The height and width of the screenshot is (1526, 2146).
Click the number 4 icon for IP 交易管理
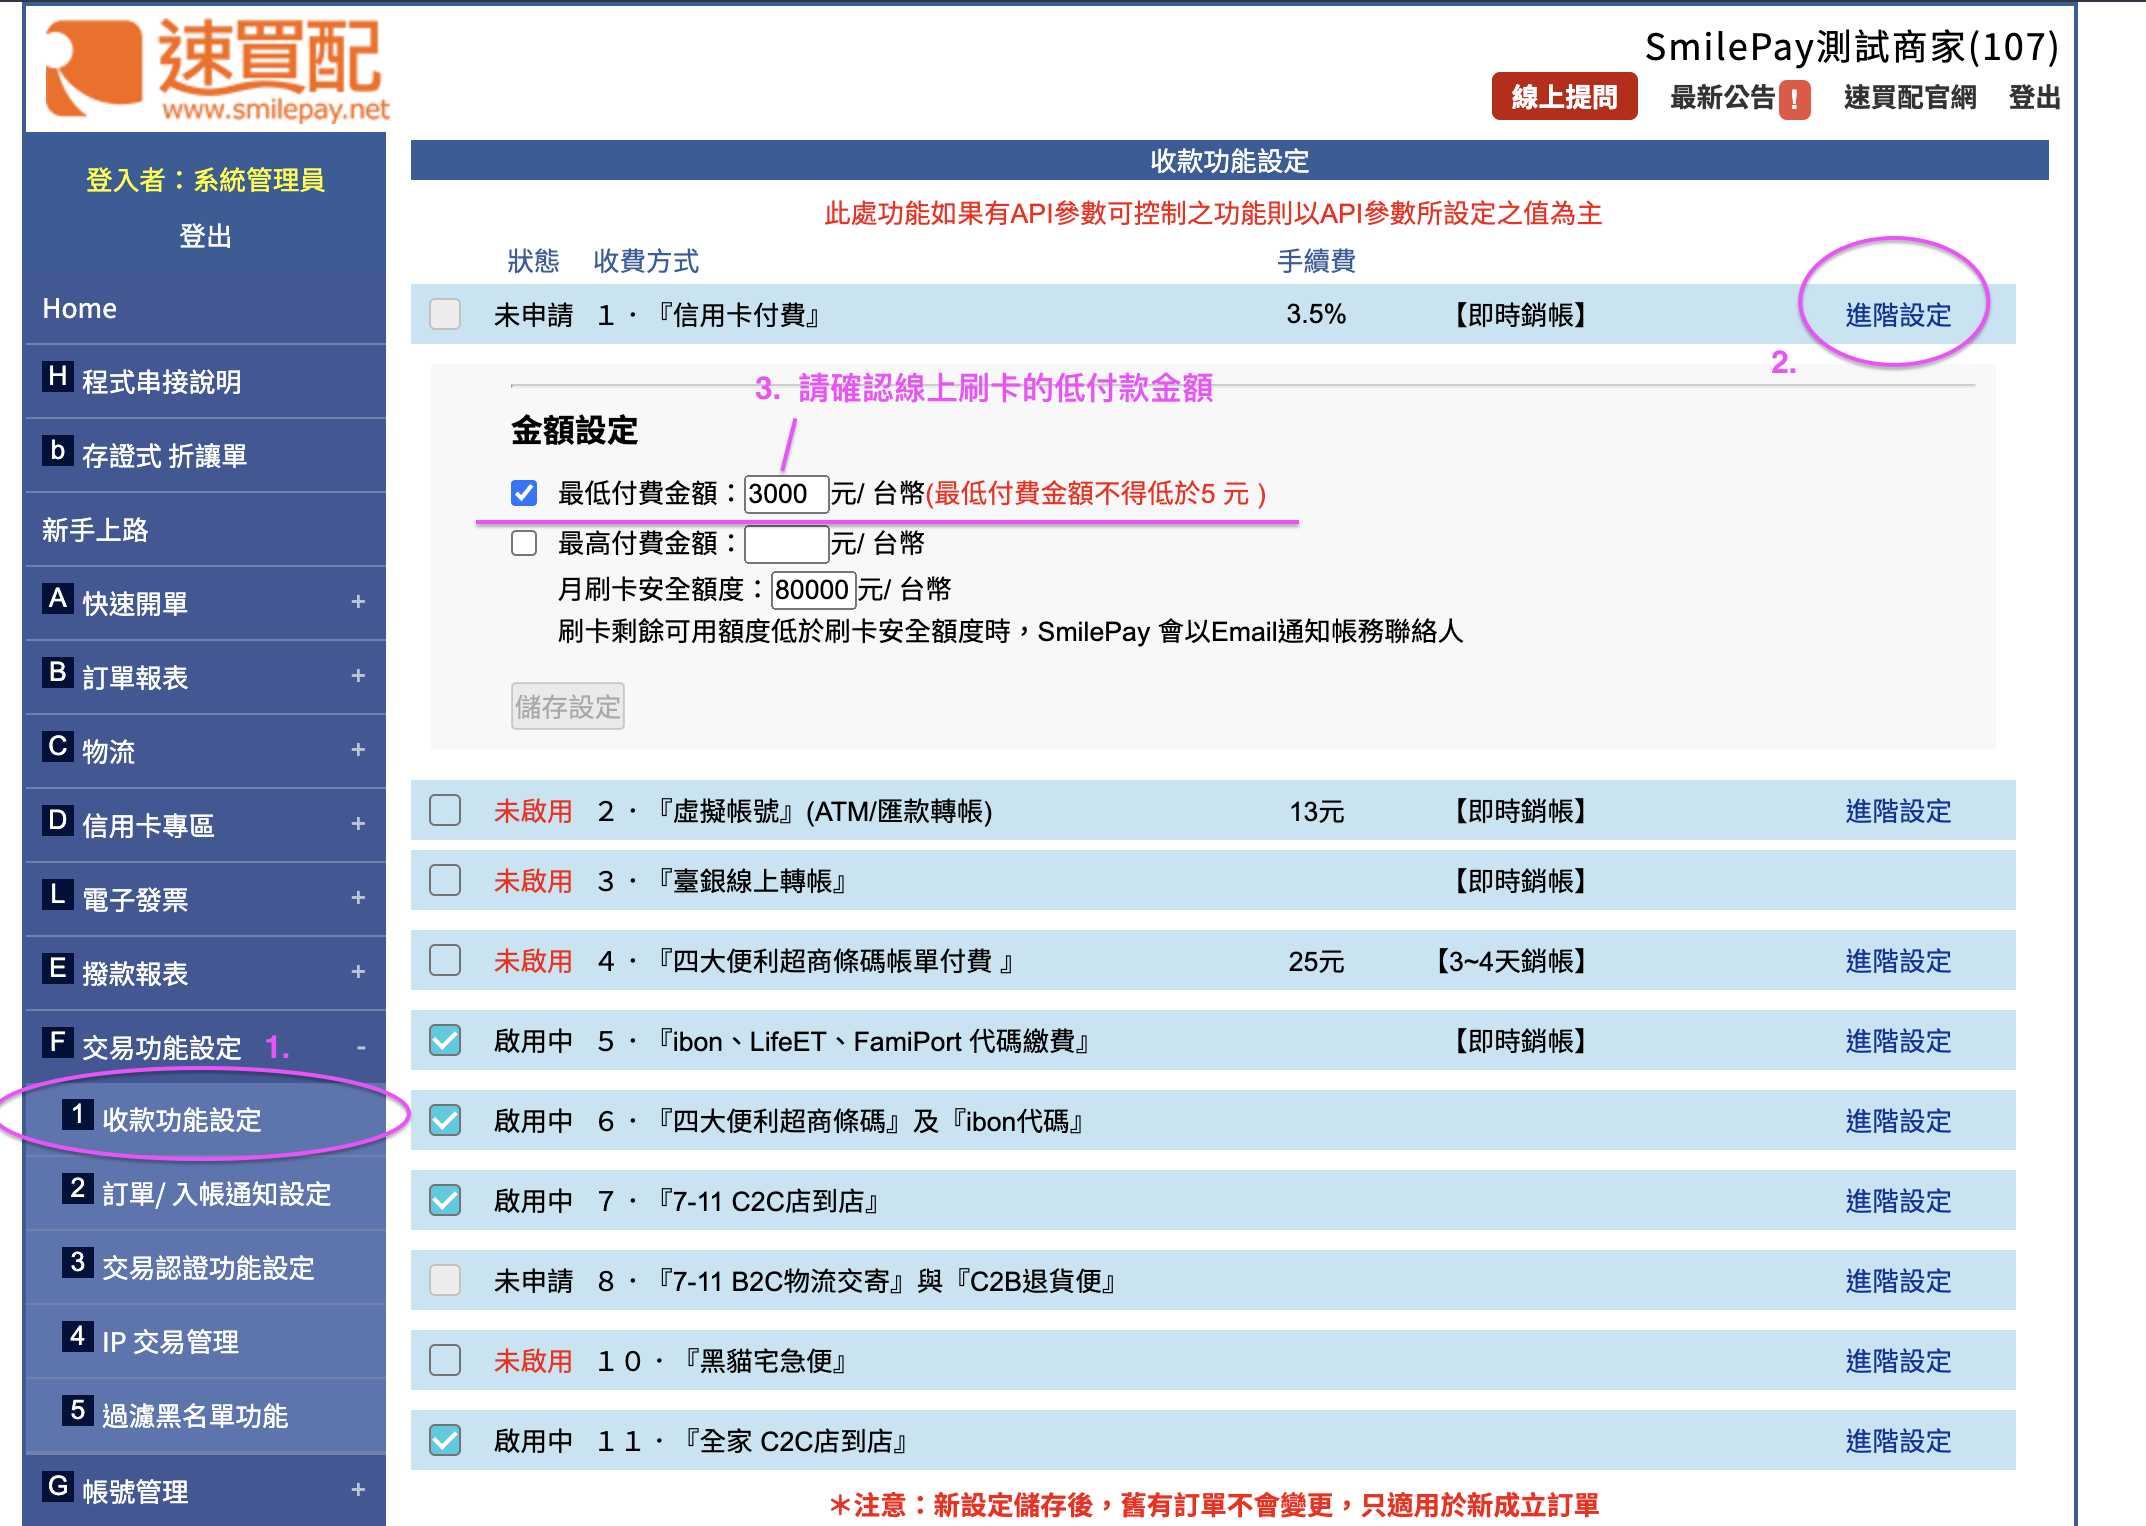pyautogui.click(x=78, y=1337)
